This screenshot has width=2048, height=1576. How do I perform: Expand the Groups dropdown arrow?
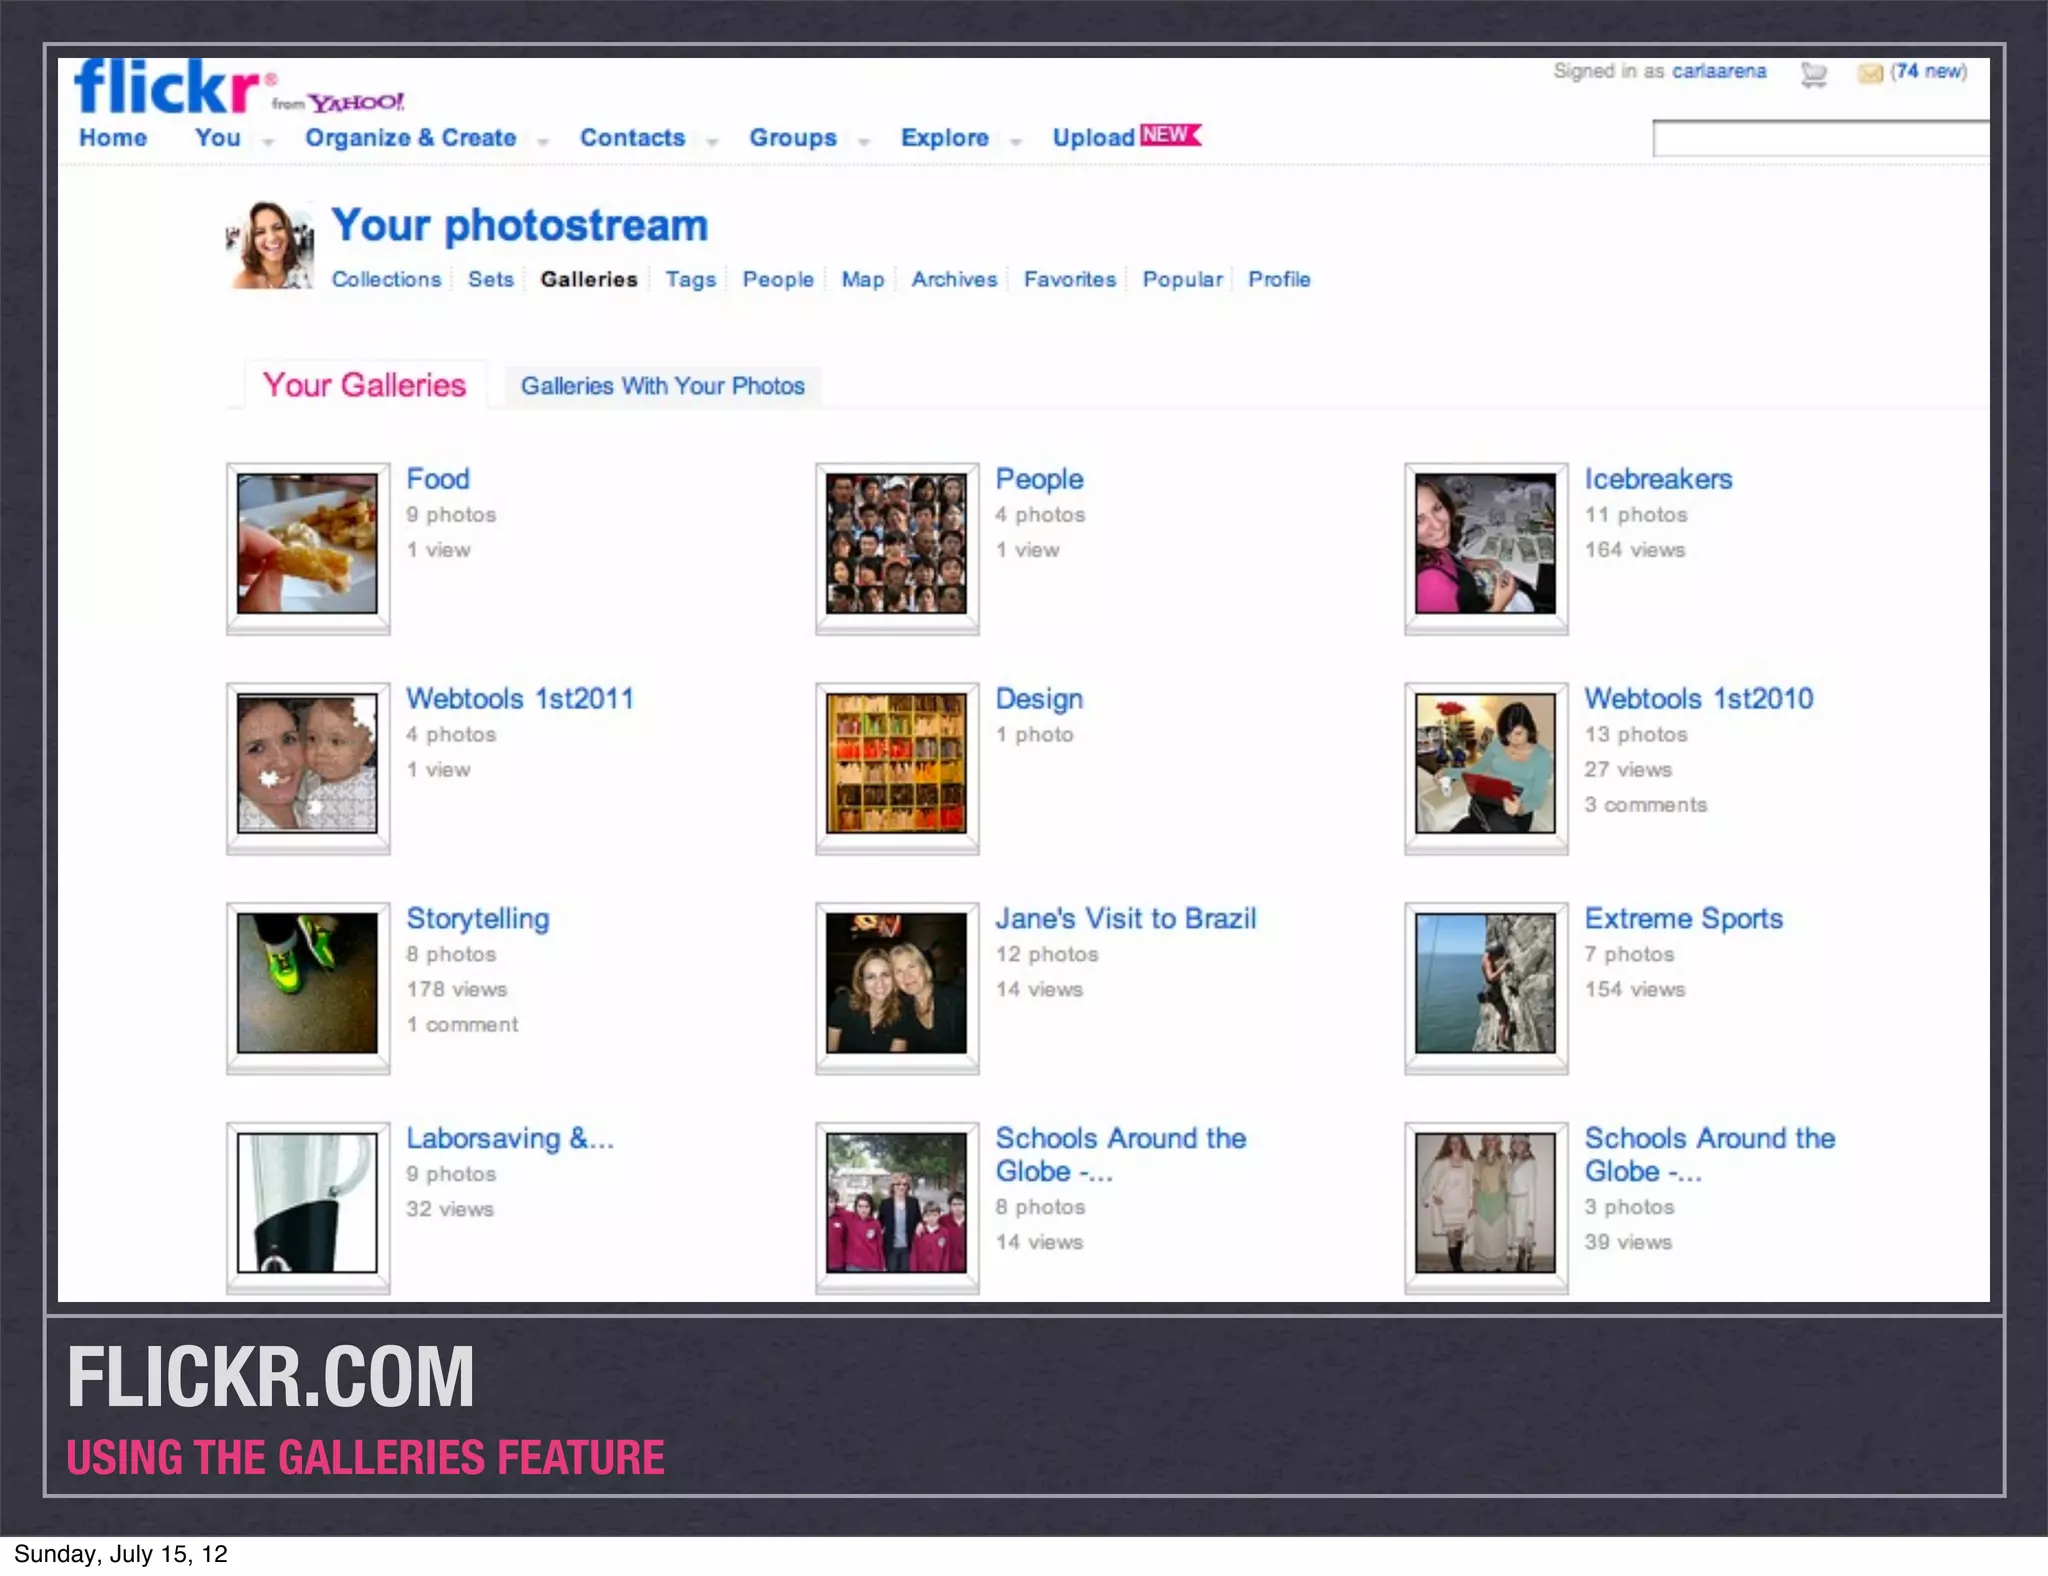tap(864, 142)
